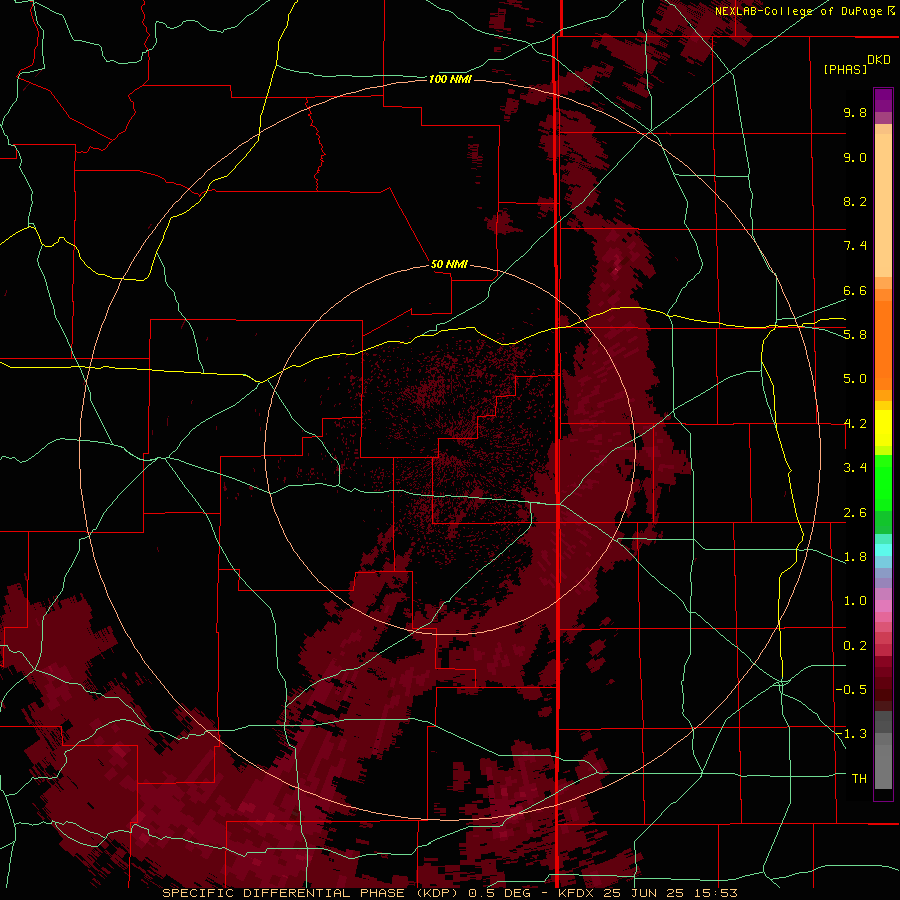Click the 3.4 value on the color scale
Screen dimensions: 900x900
click(x=855, y=468)
